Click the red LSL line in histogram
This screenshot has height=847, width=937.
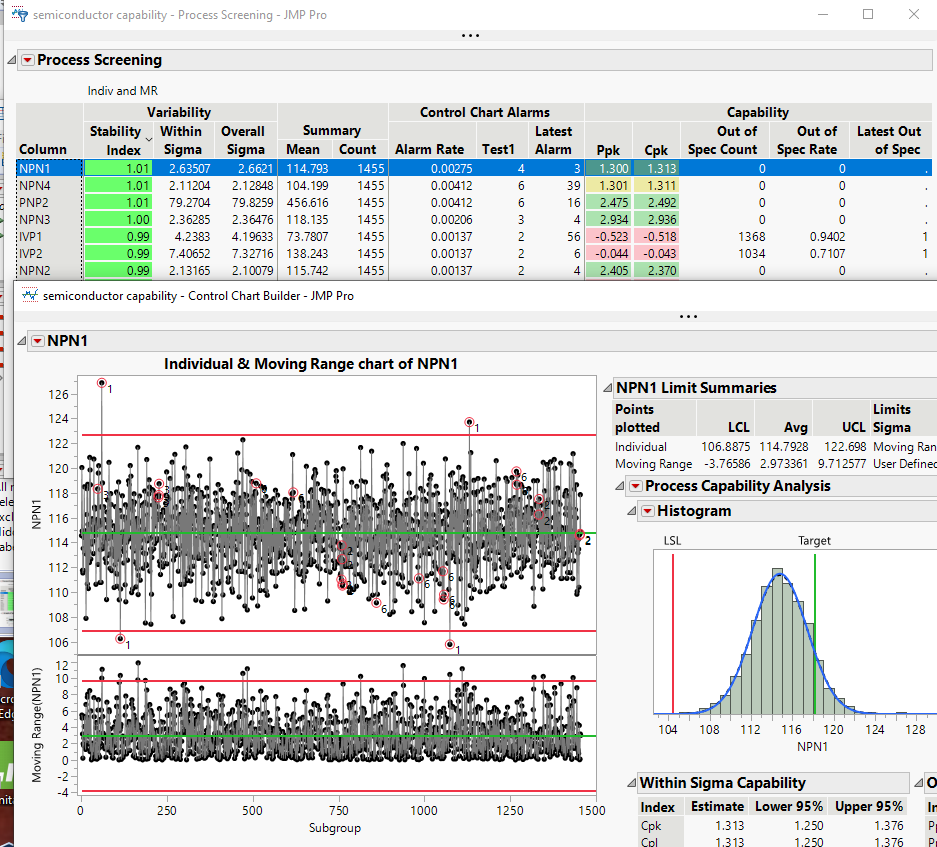tap(673, 630)
